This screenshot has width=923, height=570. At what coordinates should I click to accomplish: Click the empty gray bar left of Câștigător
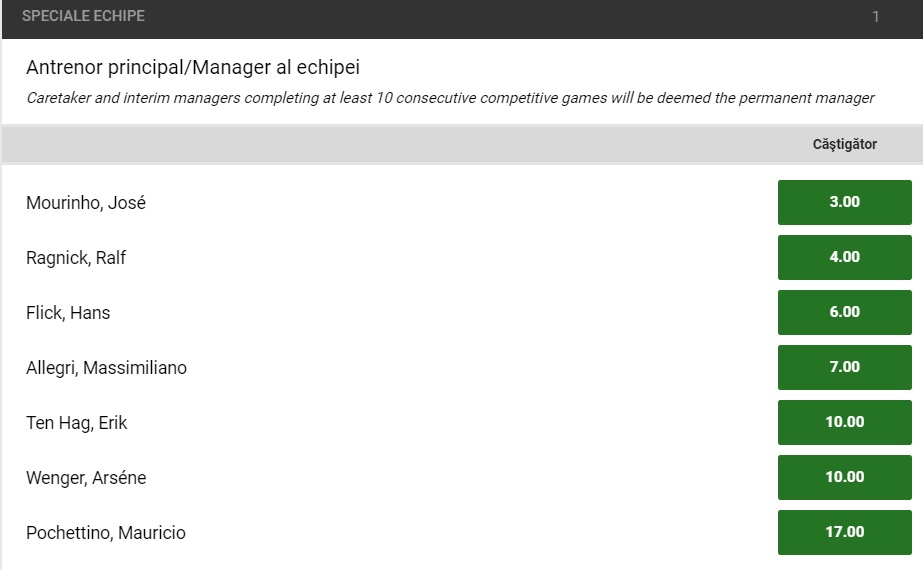pos(400,144)
